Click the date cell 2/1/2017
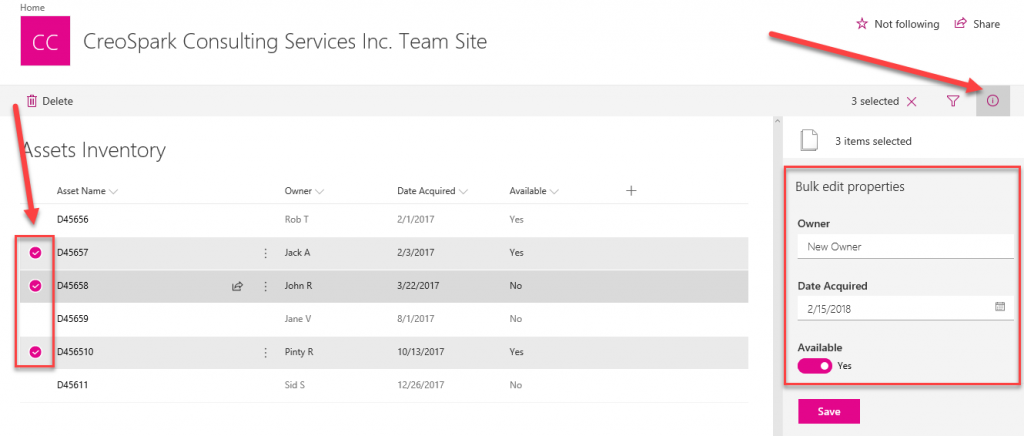This screenshot has width=1024, height=436. [415, 220]
